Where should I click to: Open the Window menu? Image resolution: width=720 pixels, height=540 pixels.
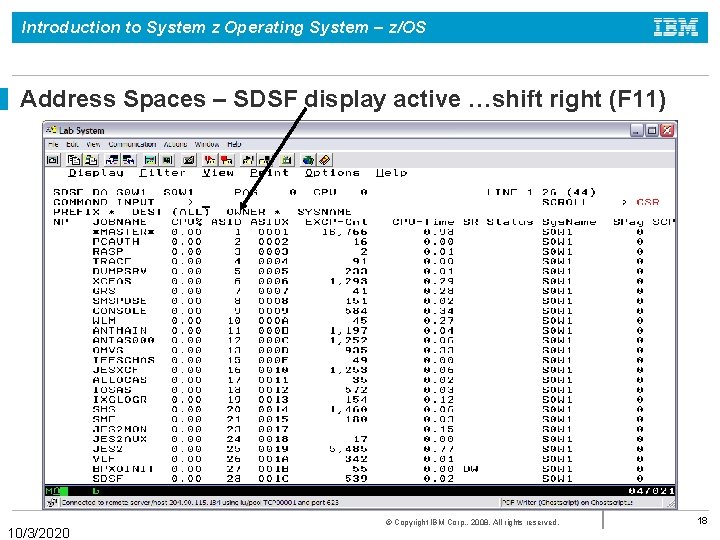coord(207,144)
